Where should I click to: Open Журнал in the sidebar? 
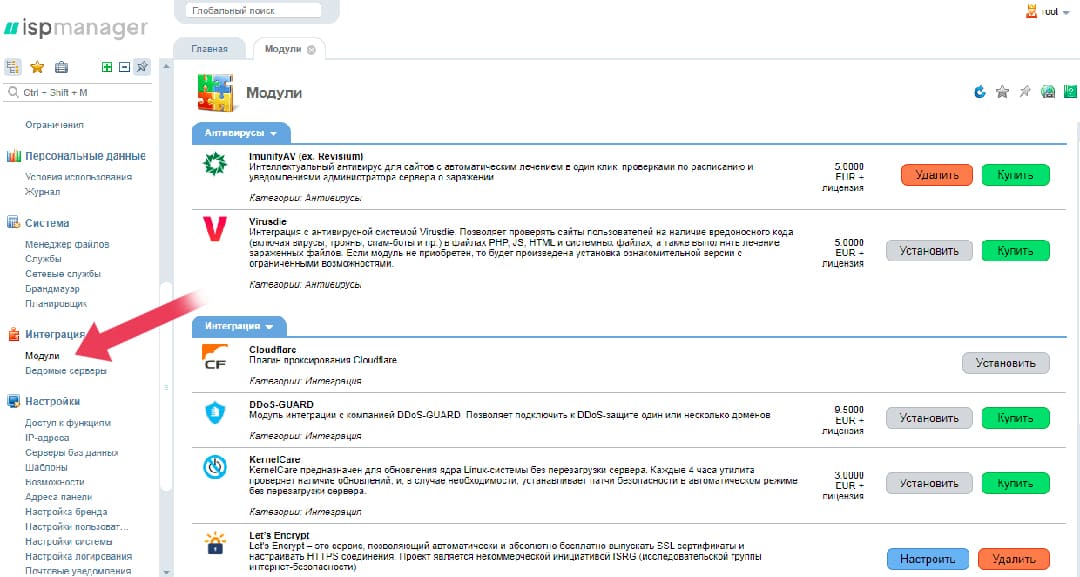[x=42, y=192]
